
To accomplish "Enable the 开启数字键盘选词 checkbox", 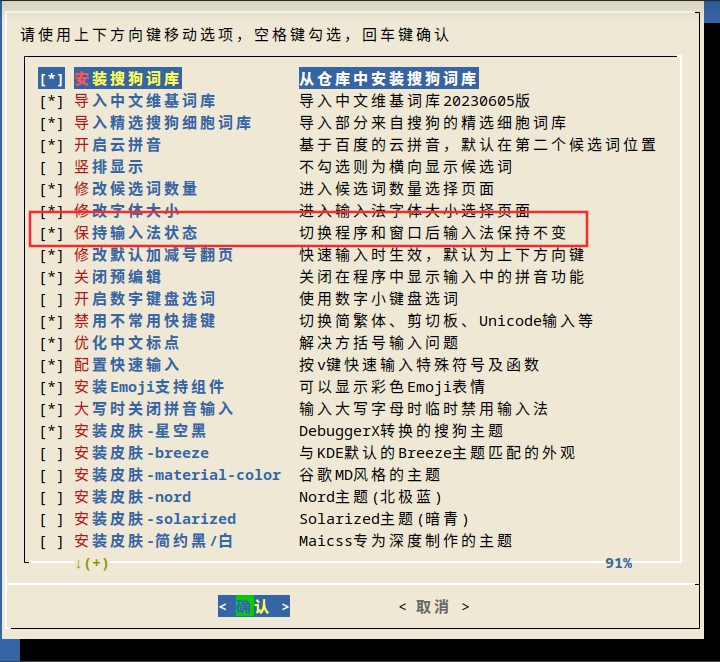I will click(x=51, y=299).
